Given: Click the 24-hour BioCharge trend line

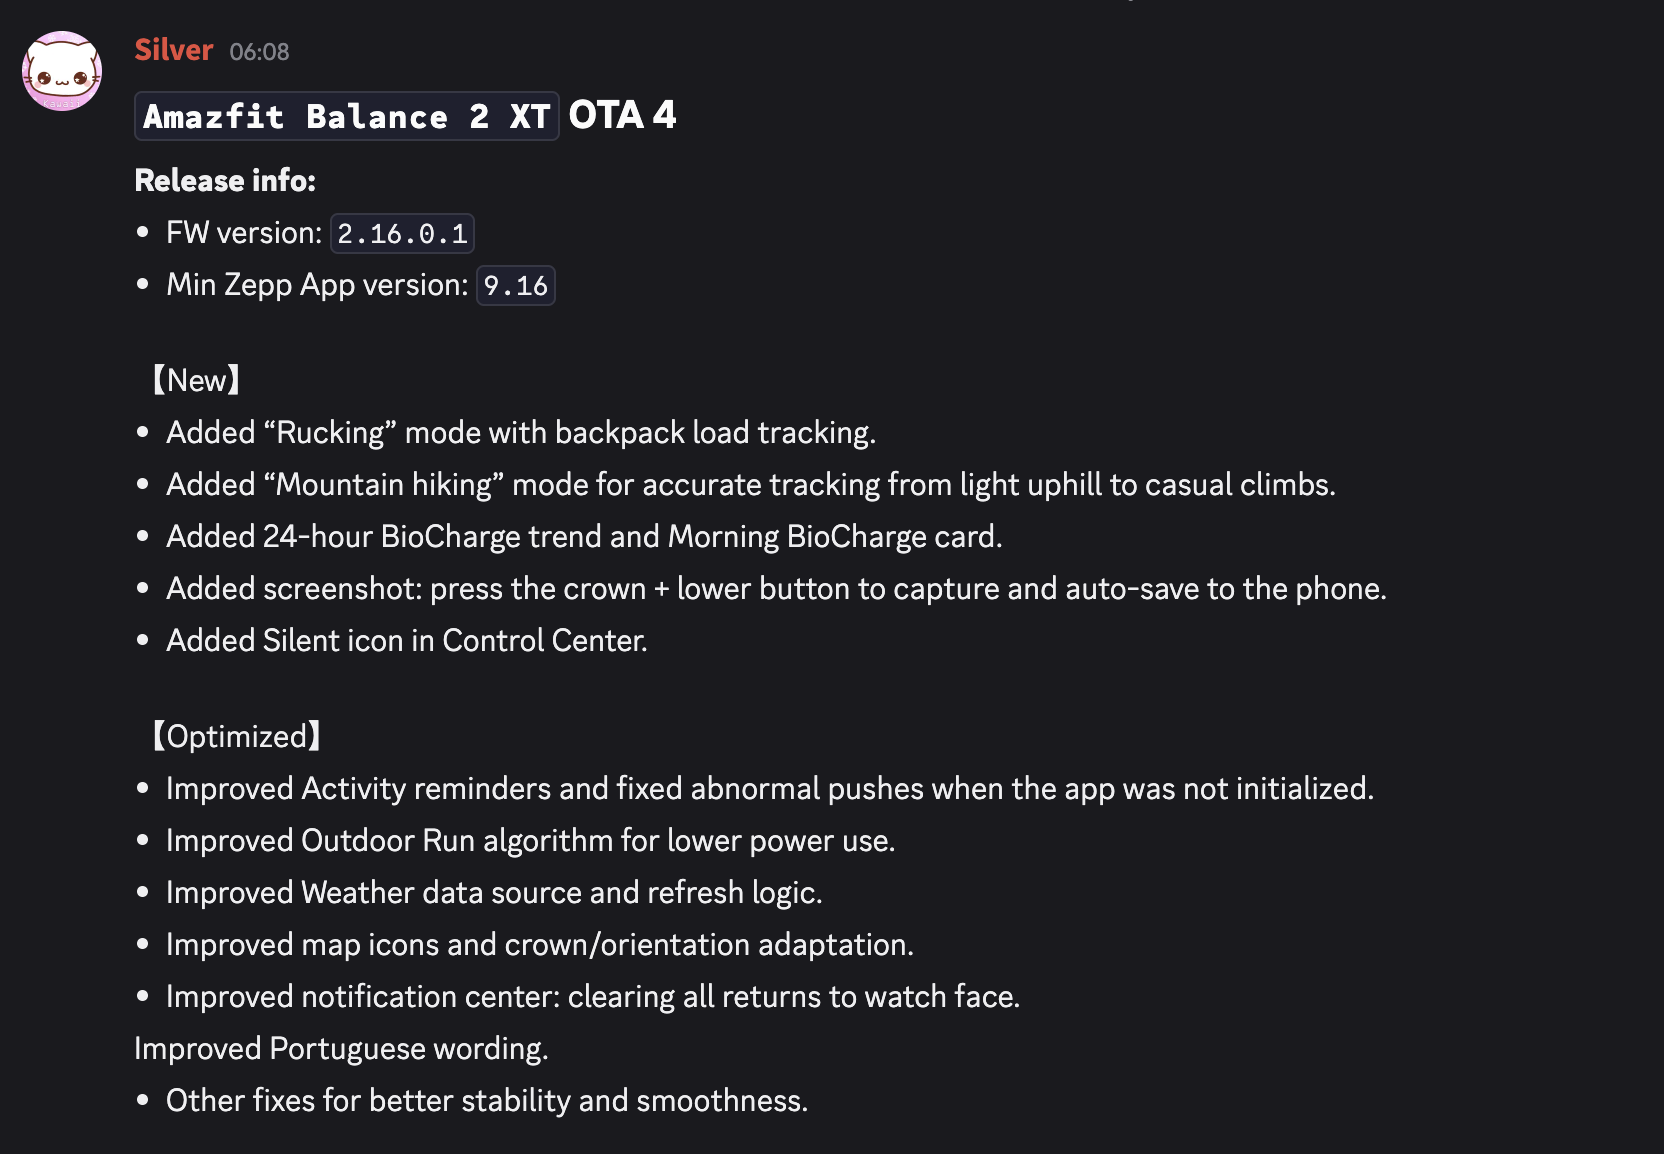Looking at the screenshot, I should point(584,536).
